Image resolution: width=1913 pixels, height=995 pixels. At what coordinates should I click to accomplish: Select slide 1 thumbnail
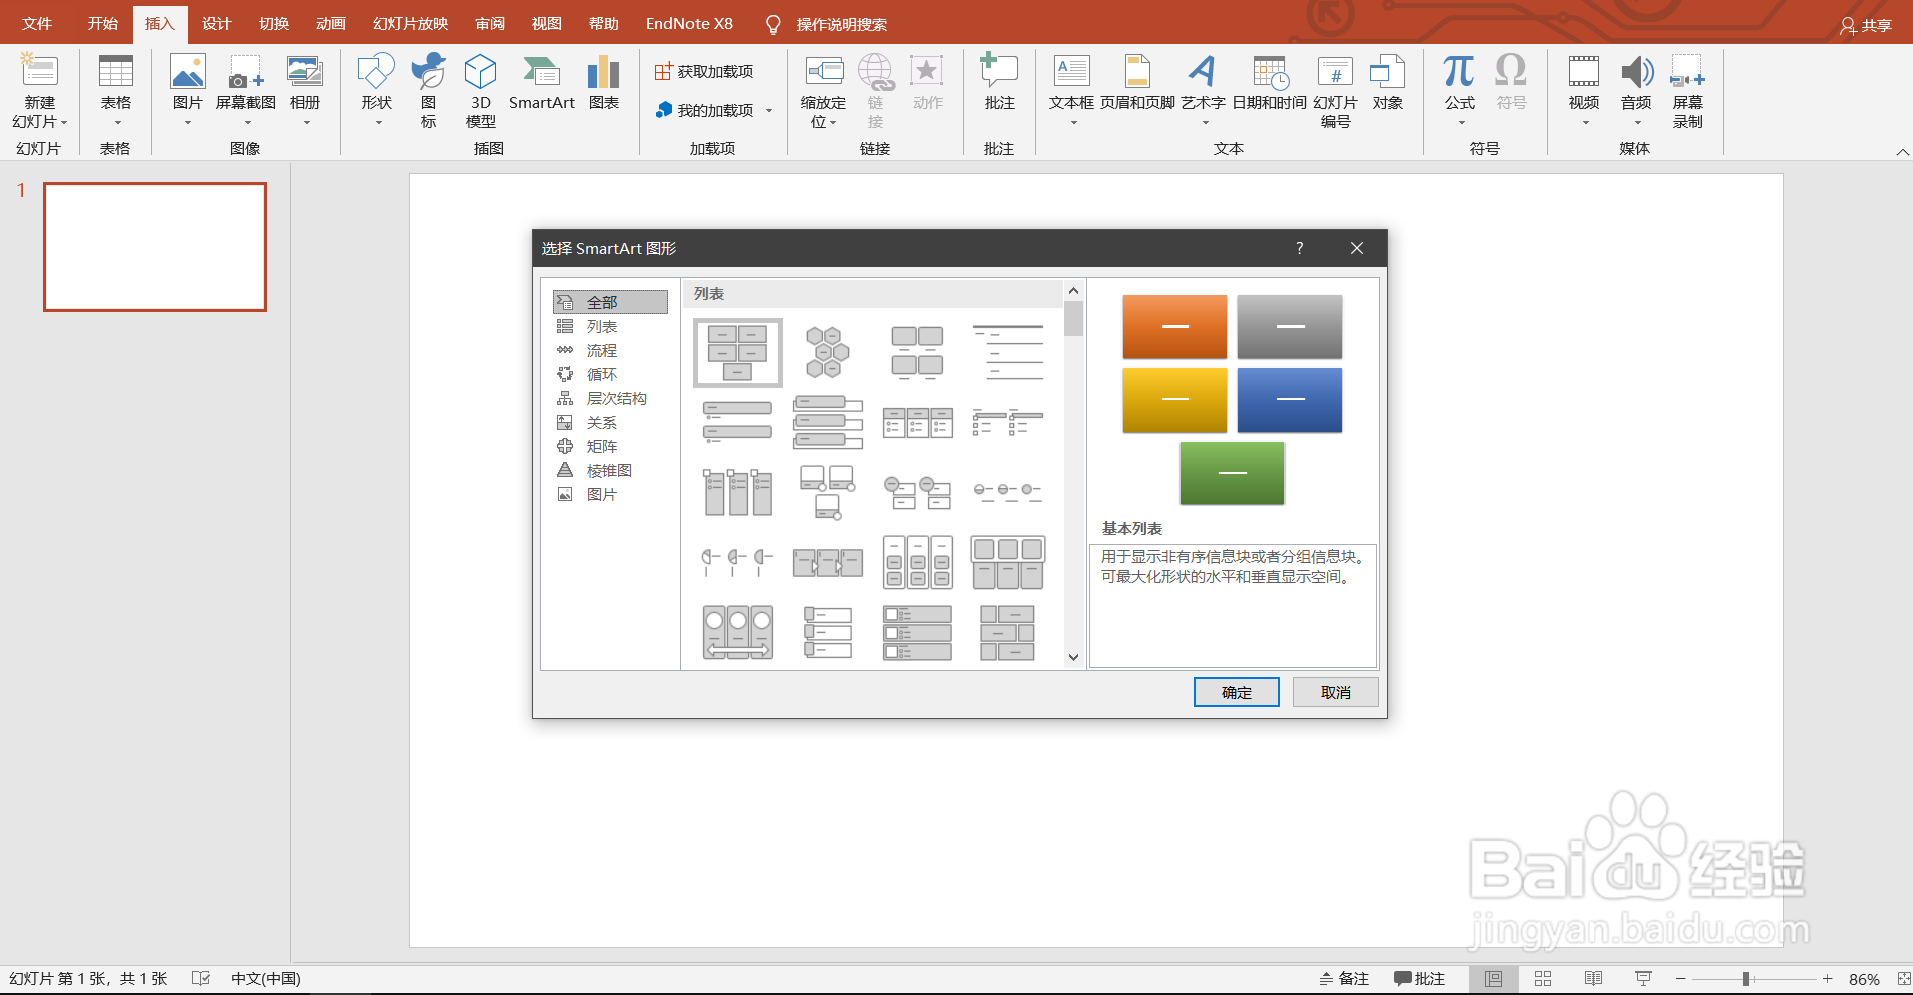click(x=155, y=247)
